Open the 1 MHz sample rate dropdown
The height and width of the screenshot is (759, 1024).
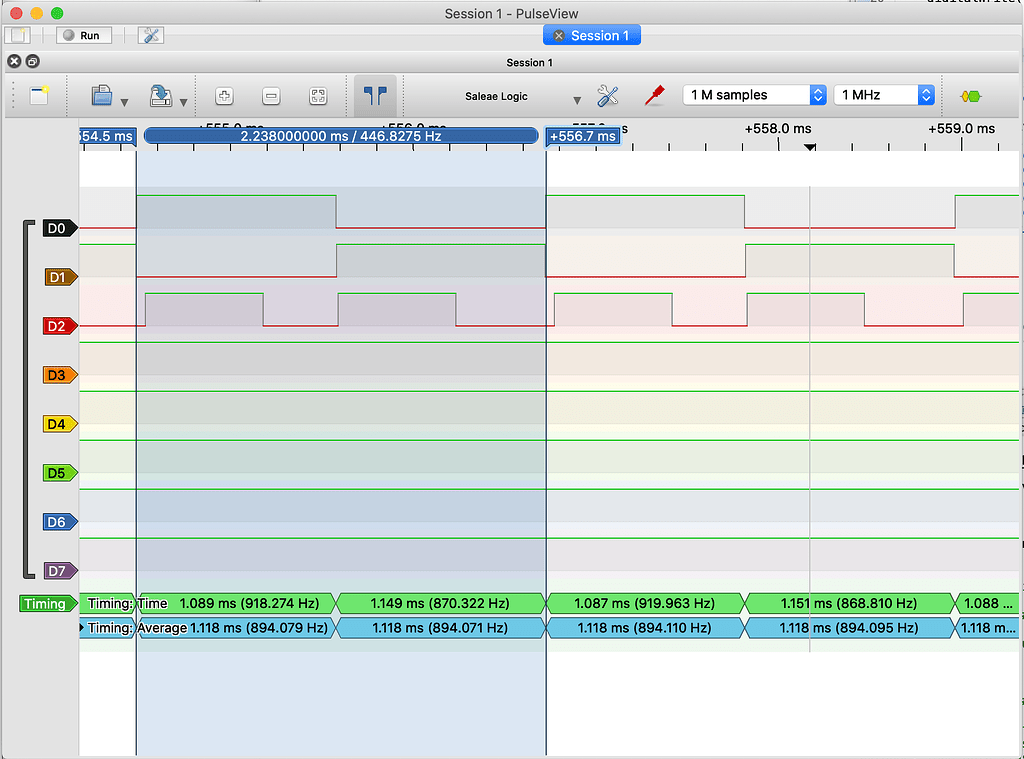tap(884, 95)
